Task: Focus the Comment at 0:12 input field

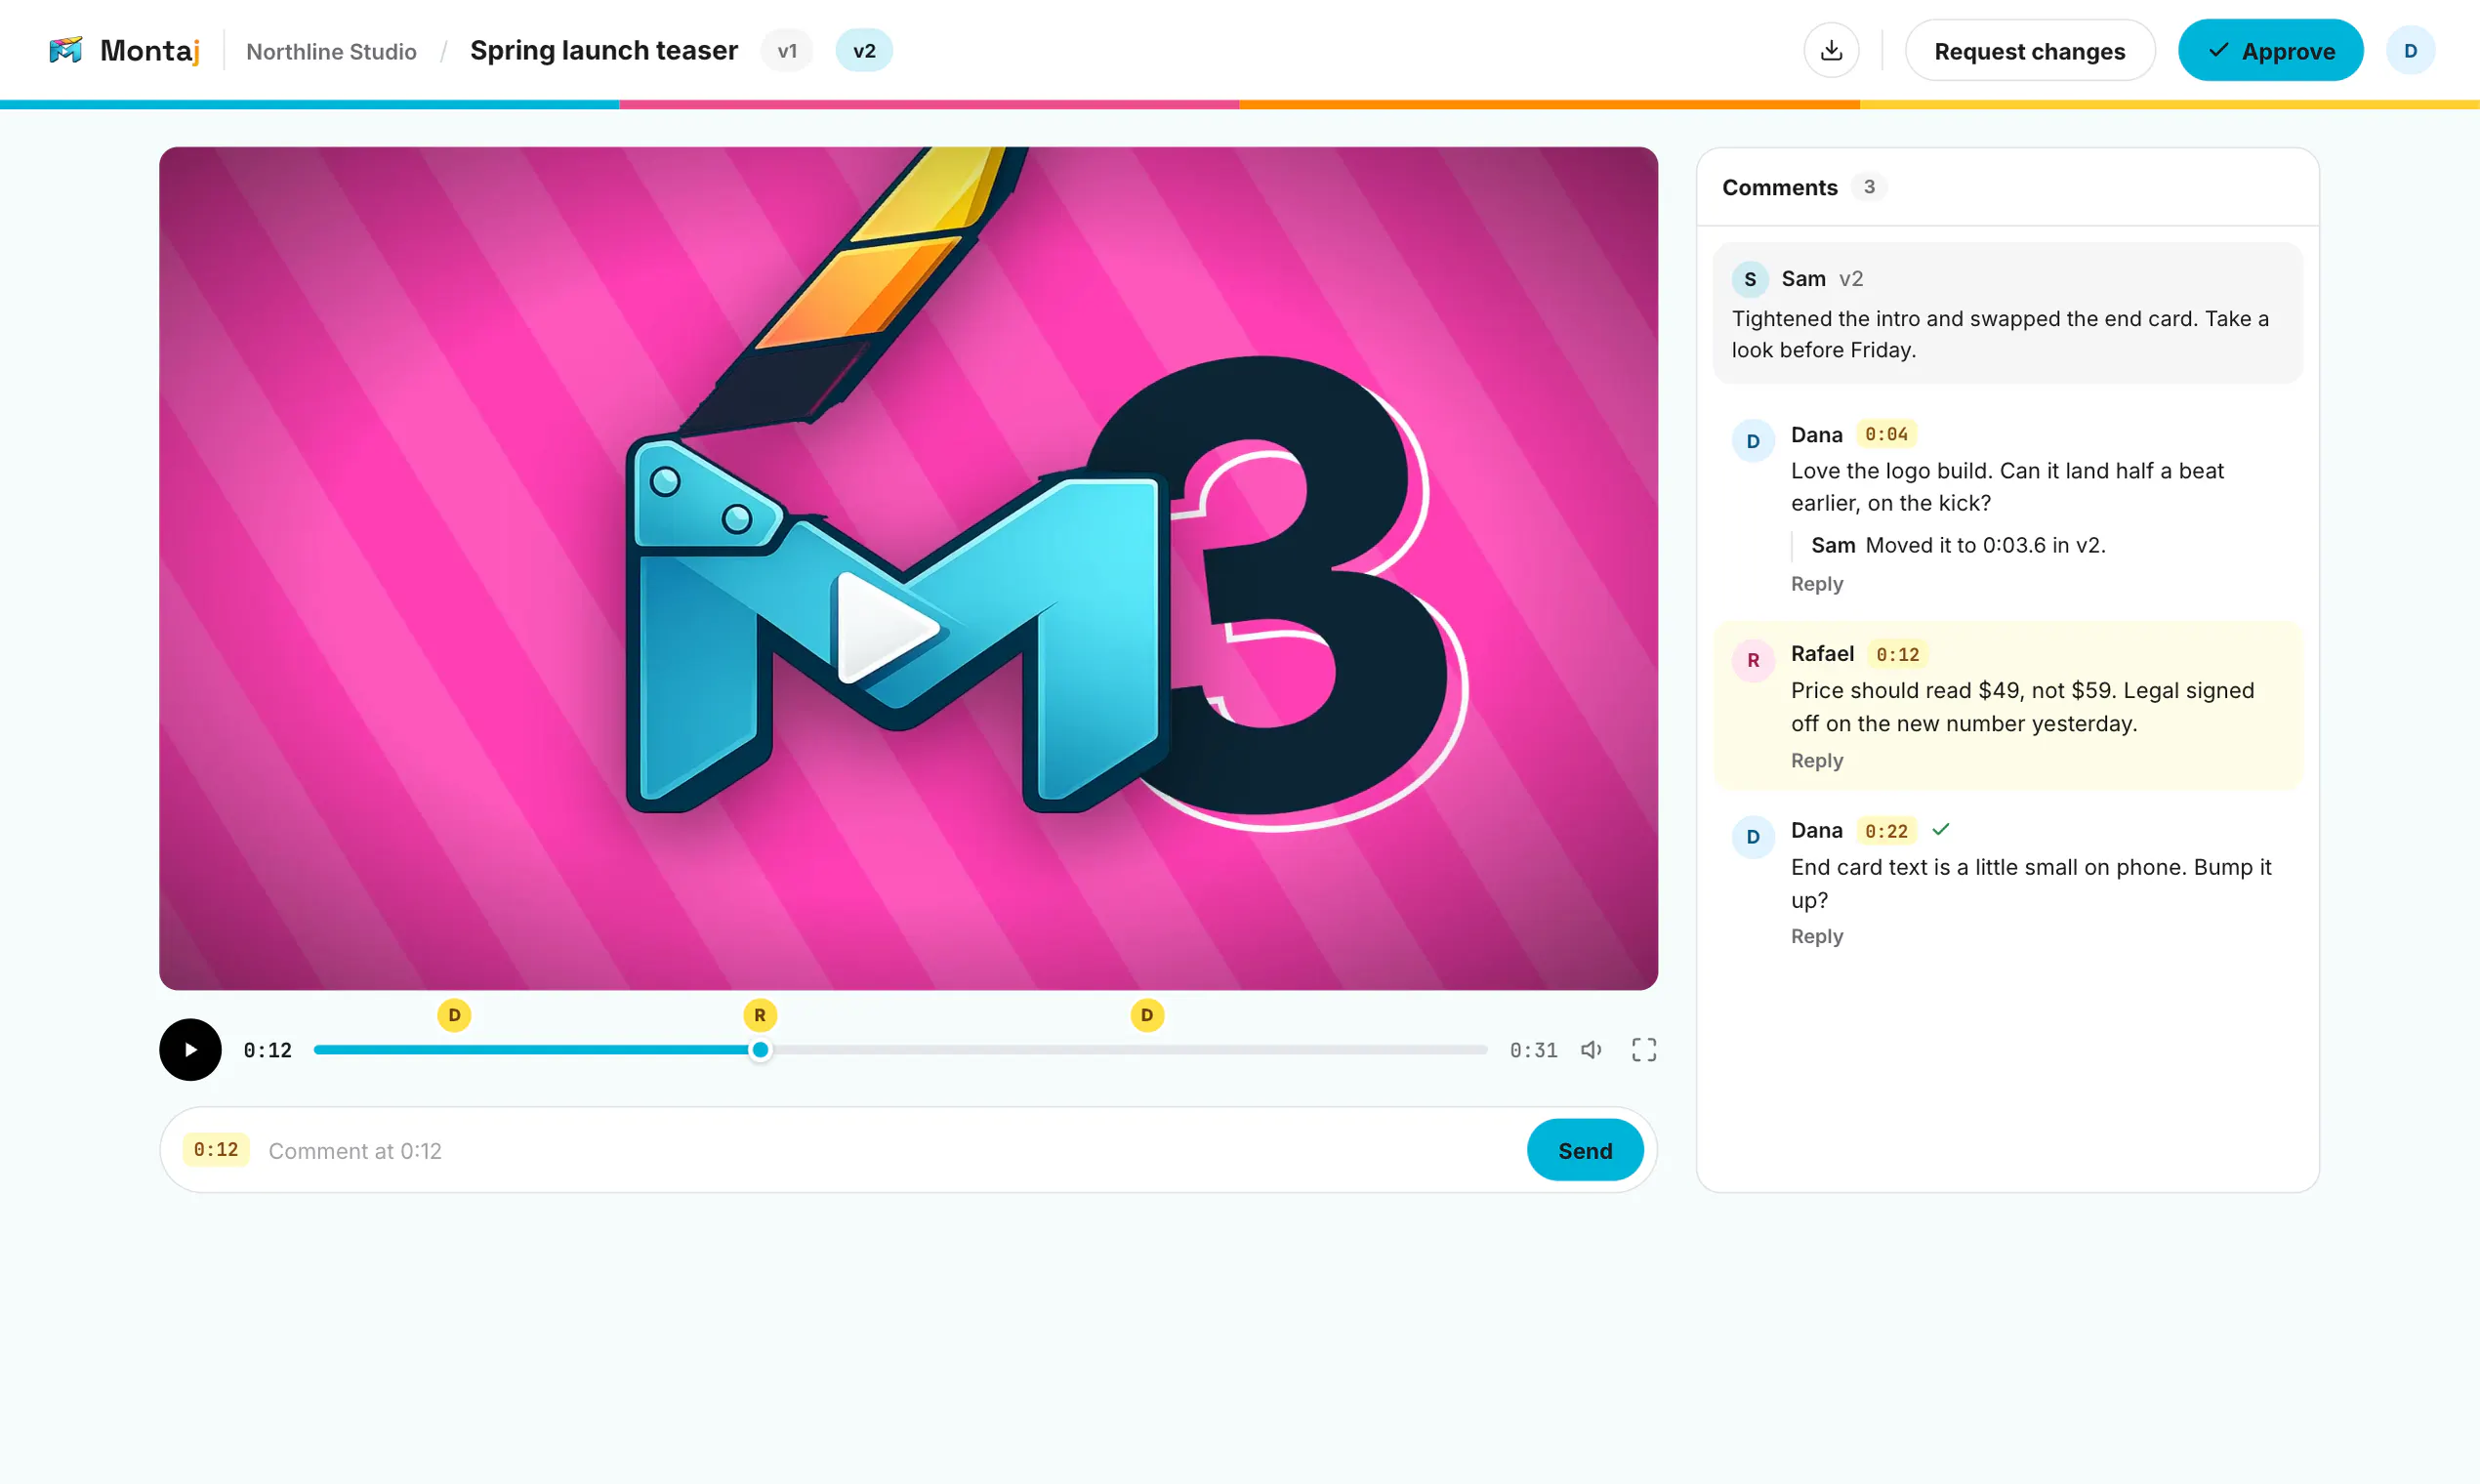Action: pyautogui.click(x=888, y=1150)
